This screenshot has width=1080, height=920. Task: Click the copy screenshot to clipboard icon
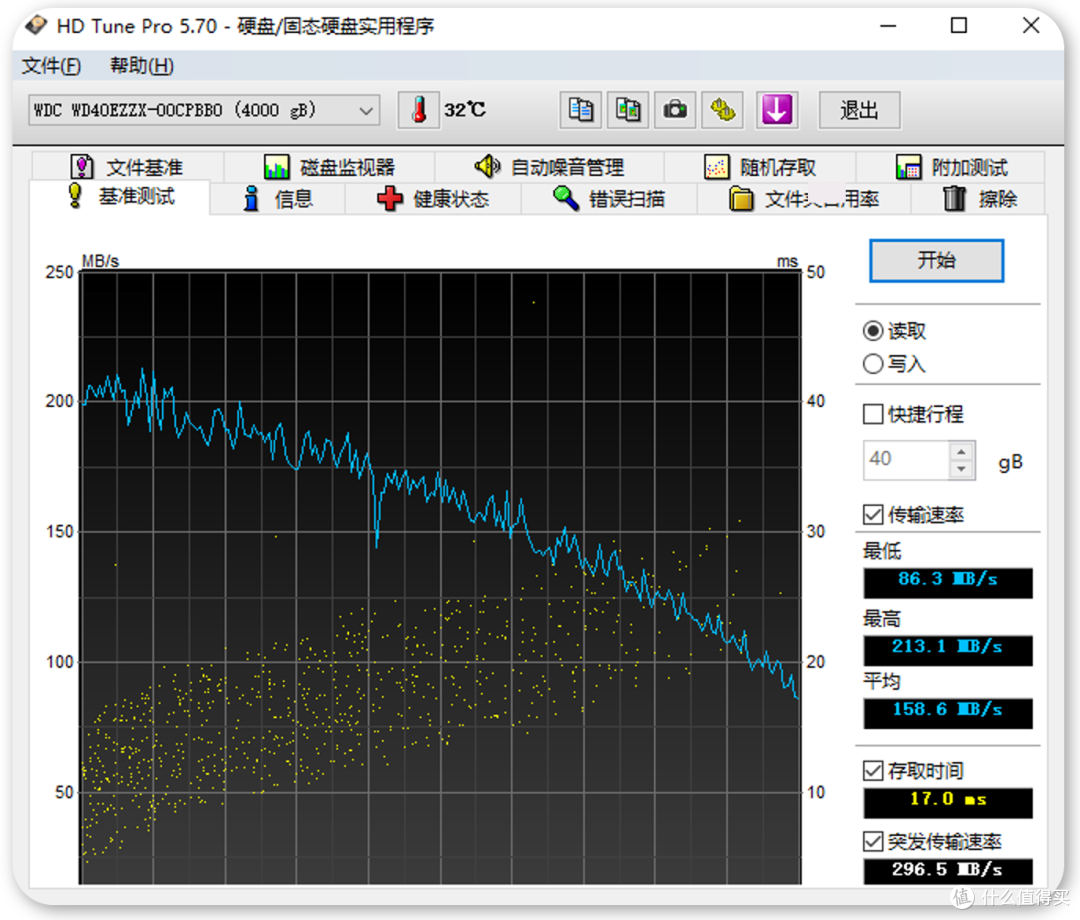[x=627, y=110]
